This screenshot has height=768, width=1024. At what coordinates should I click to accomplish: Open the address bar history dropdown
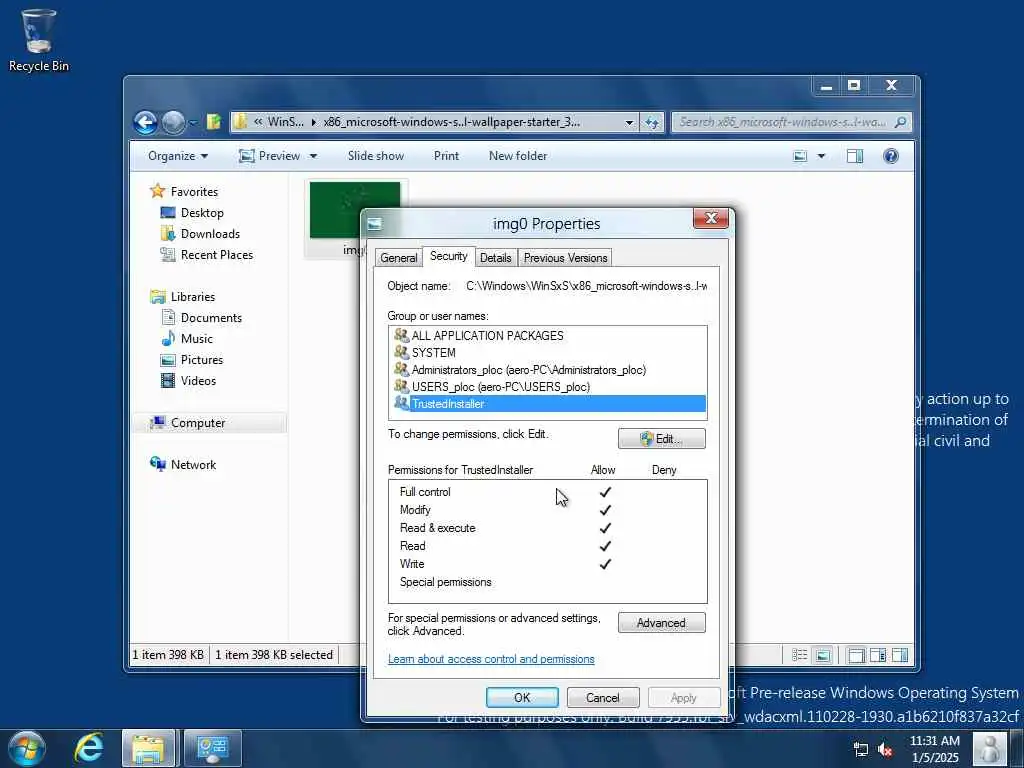[x=629, y=122]
